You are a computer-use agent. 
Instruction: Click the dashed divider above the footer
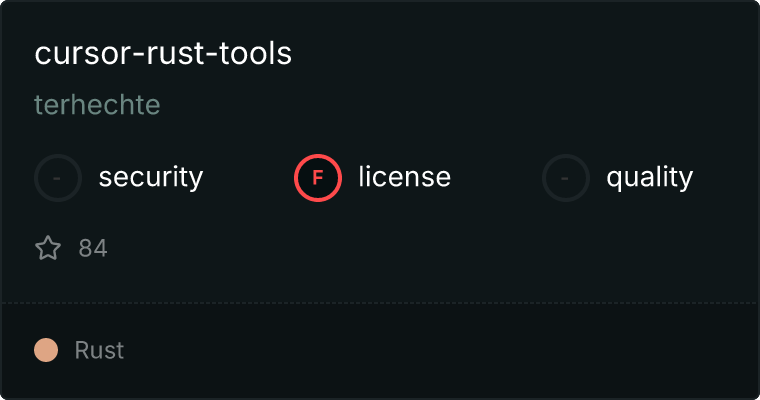[380, 302]
